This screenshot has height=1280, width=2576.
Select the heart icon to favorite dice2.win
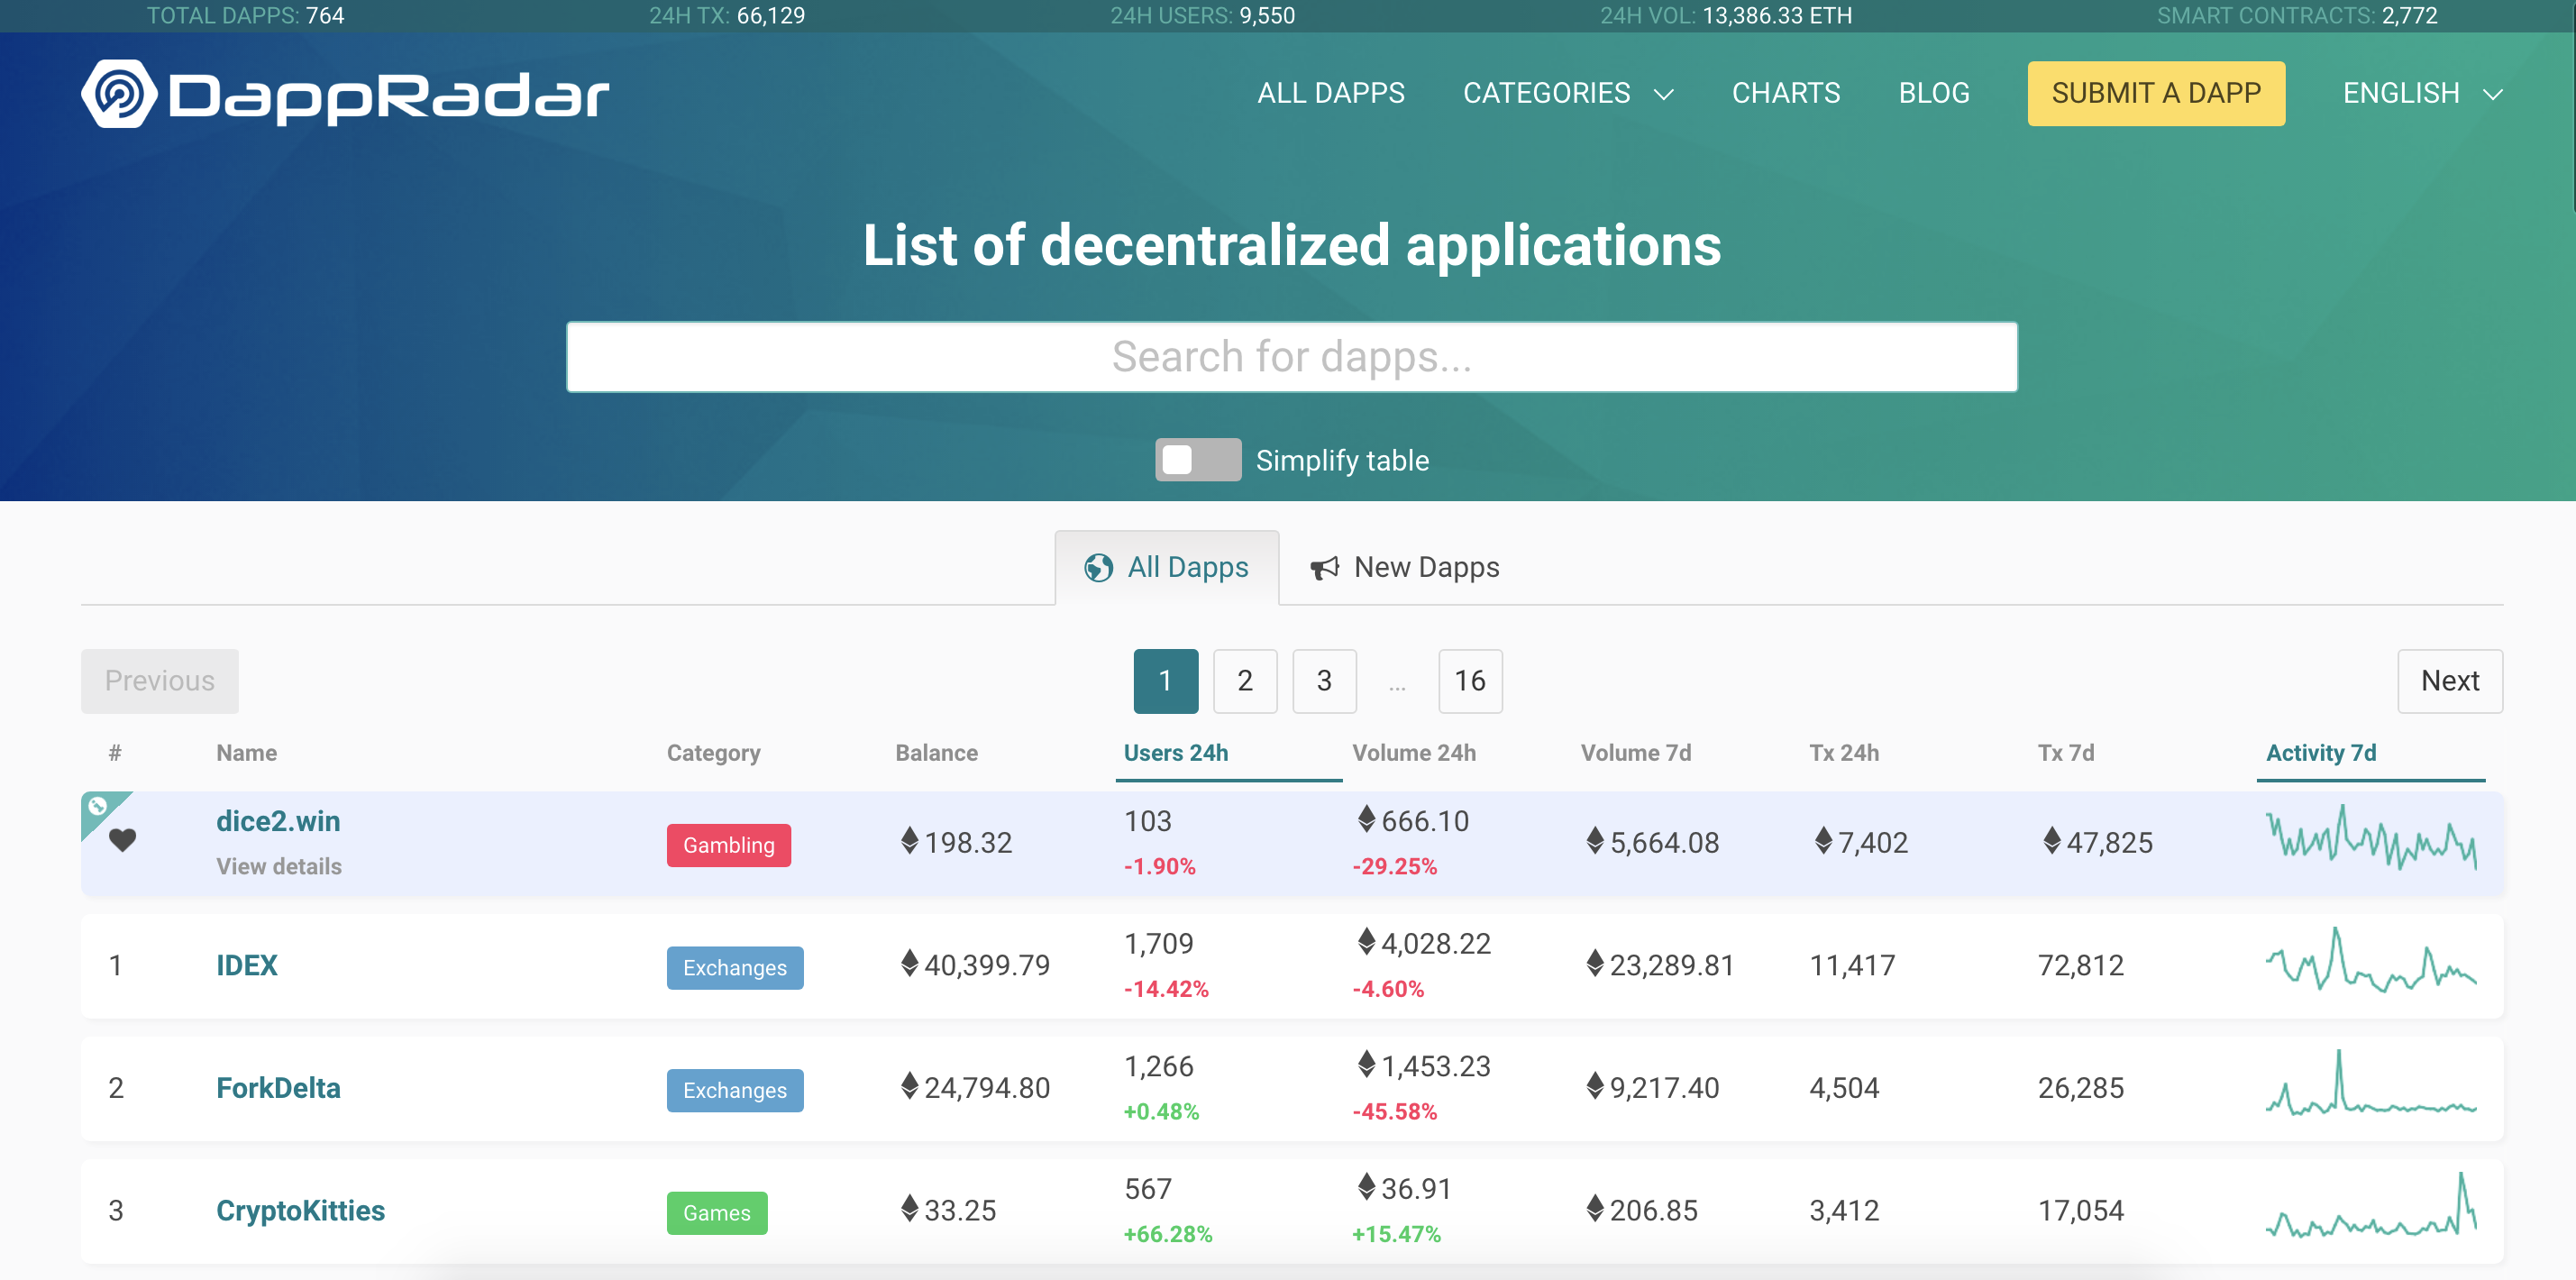(x=124, y=840)
